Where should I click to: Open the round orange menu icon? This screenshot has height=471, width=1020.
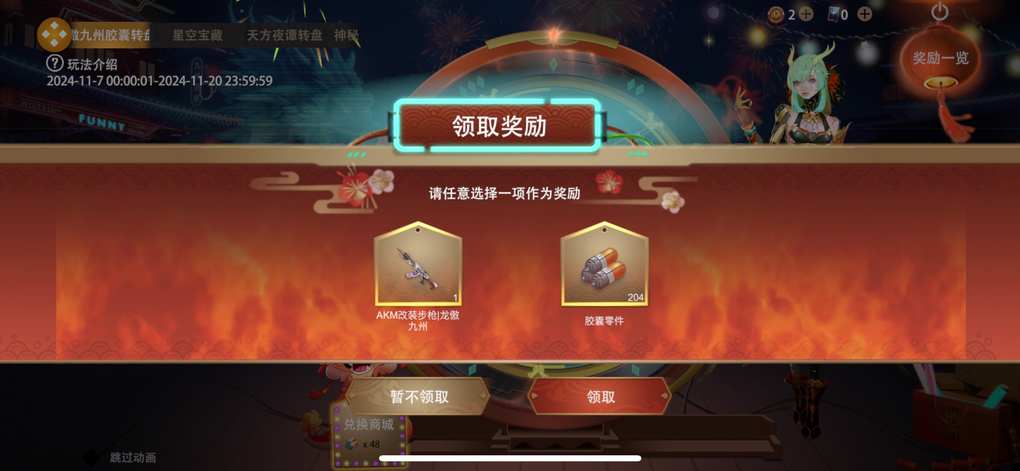point(54,34)
